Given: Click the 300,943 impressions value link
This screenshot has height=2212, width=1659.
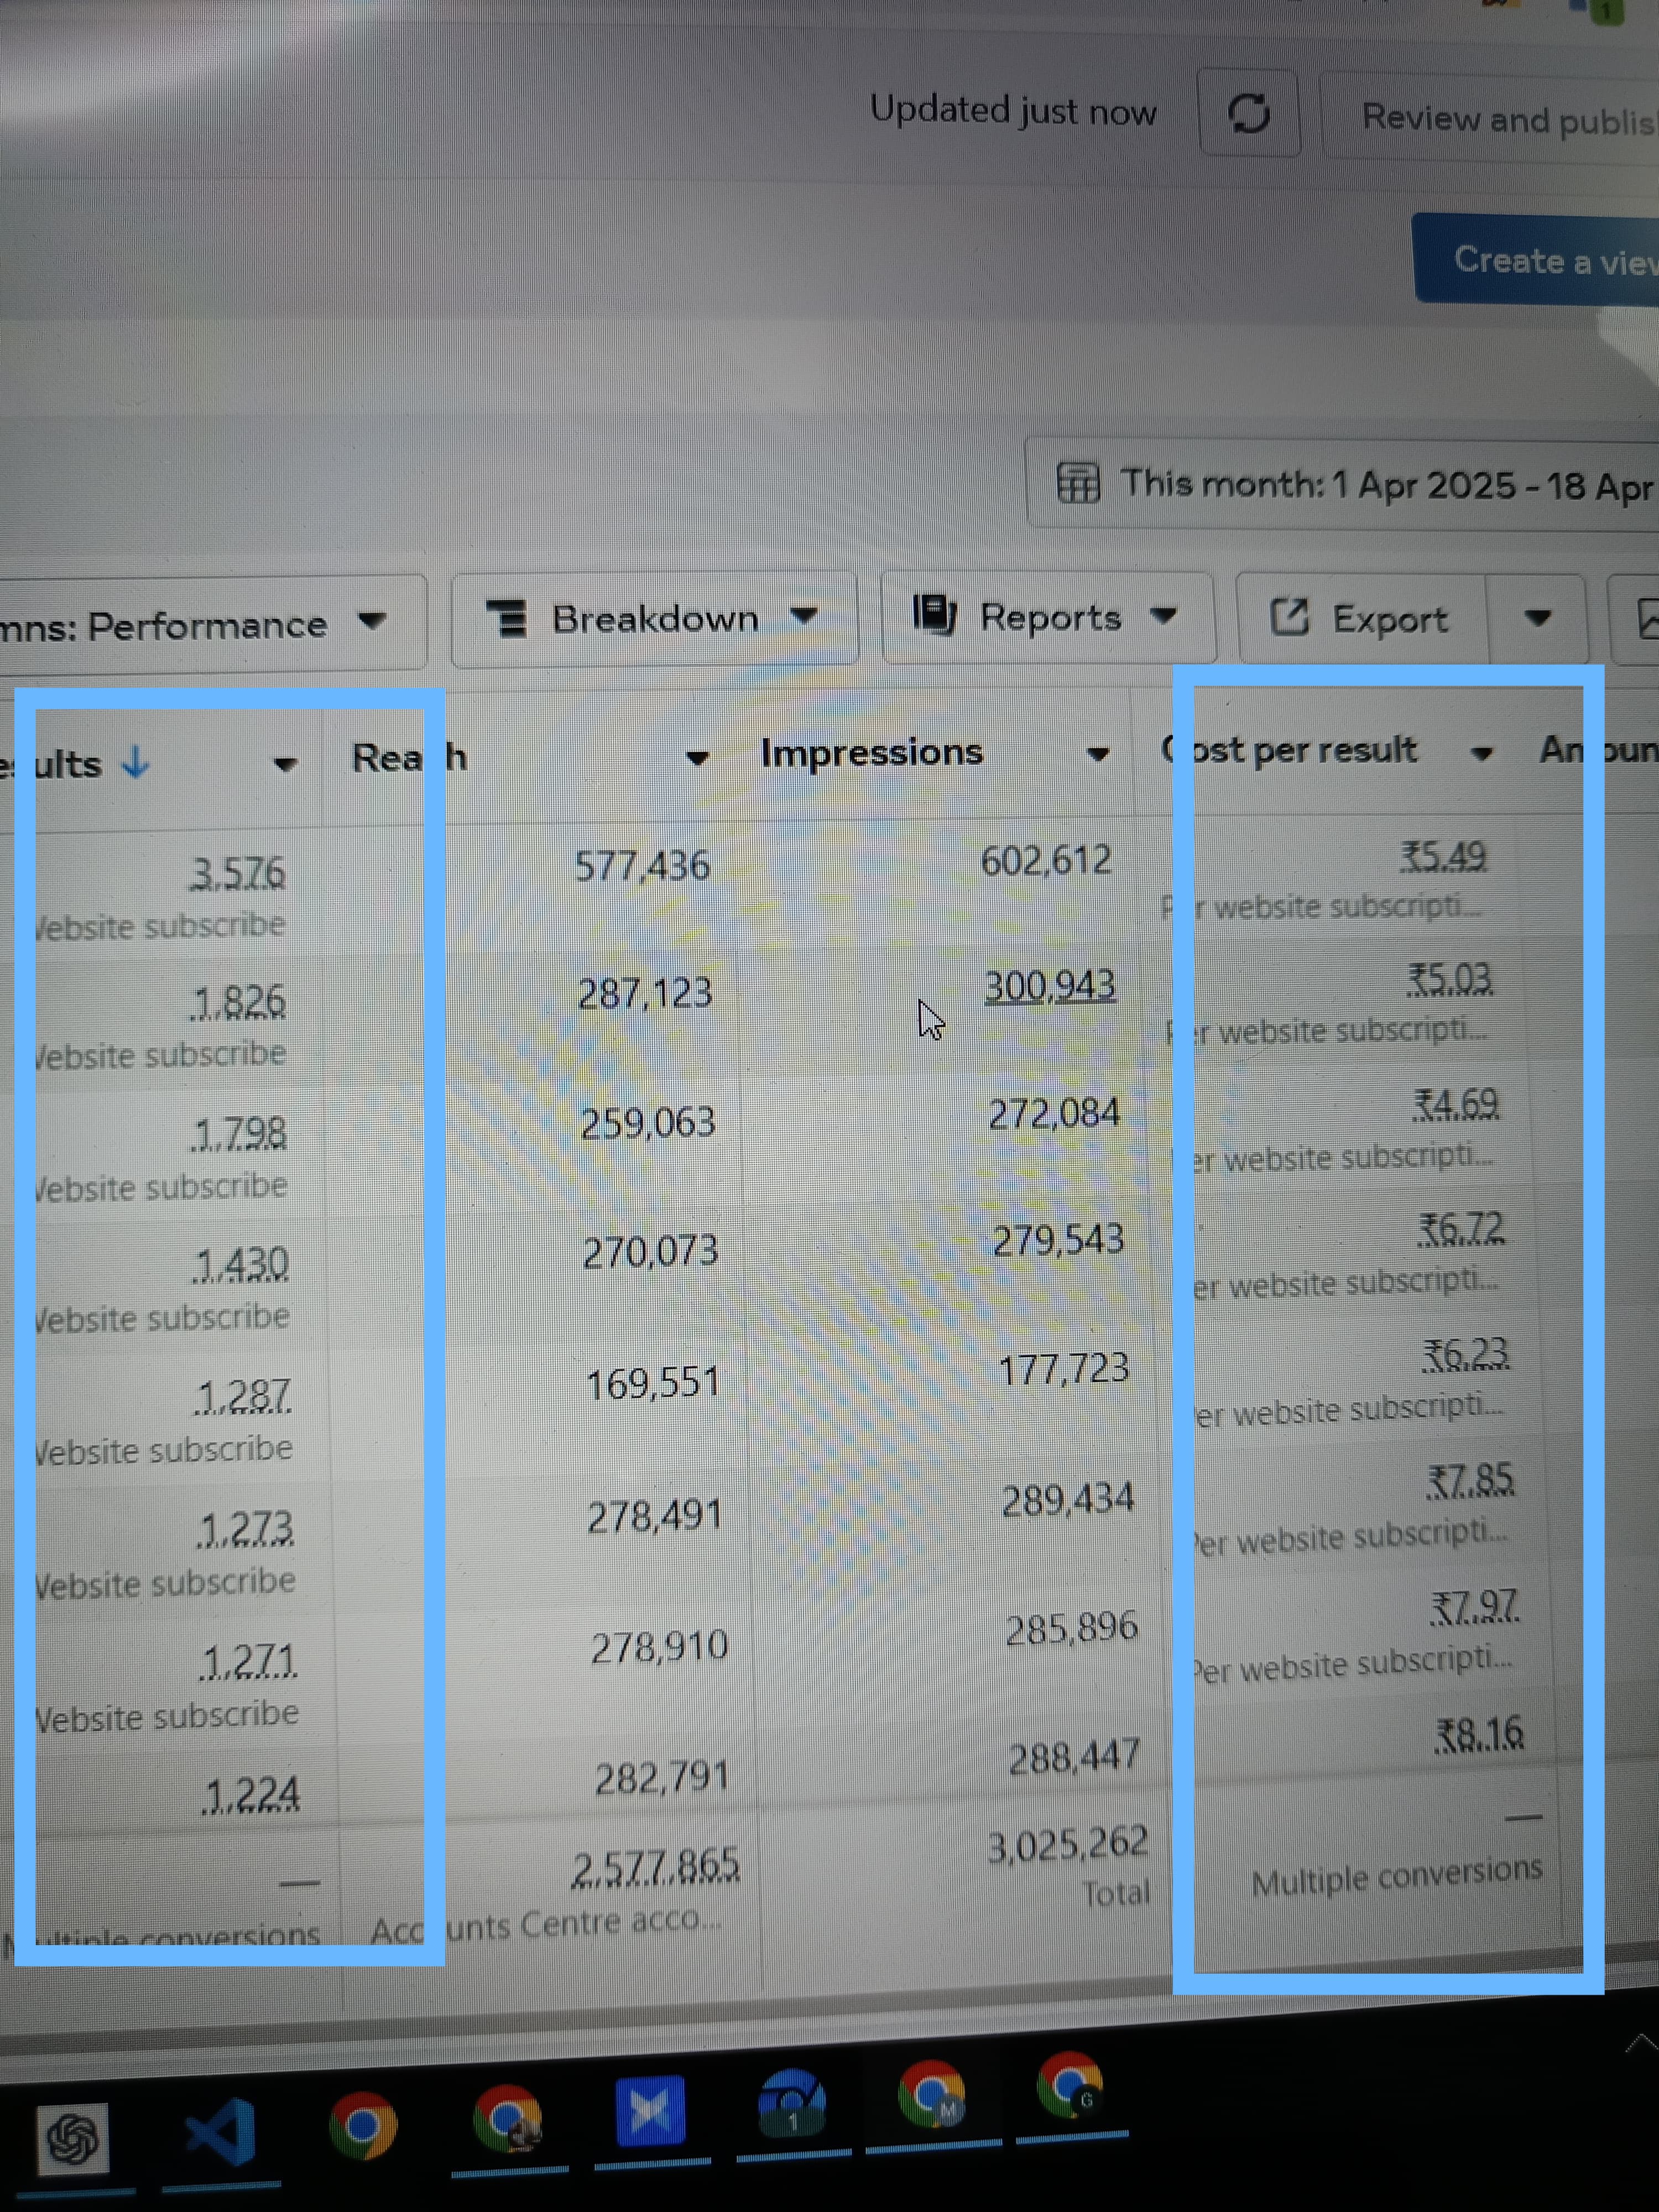Looking at the screenshot, I should tap(1050, 986).
